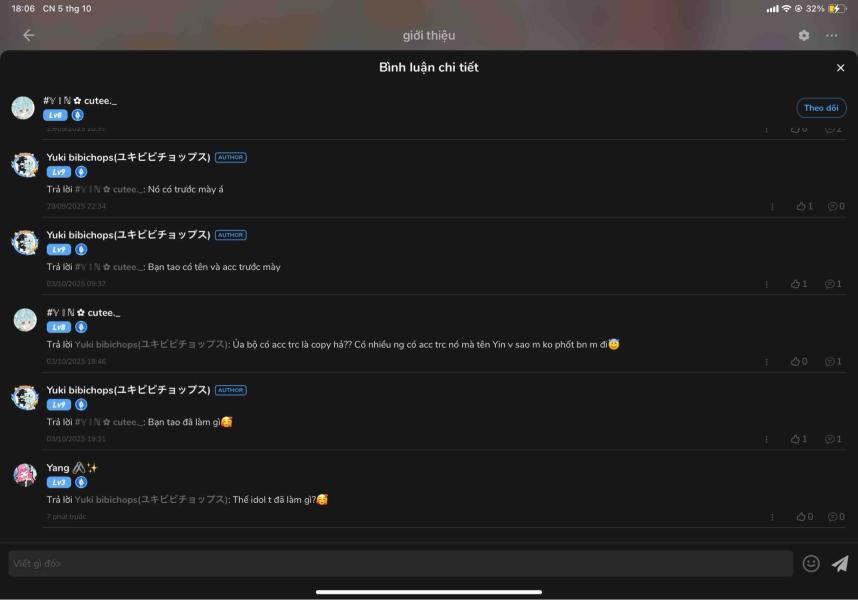
Task: Like the 'Nó có trước mày á' comment
Action: (804, 206)
